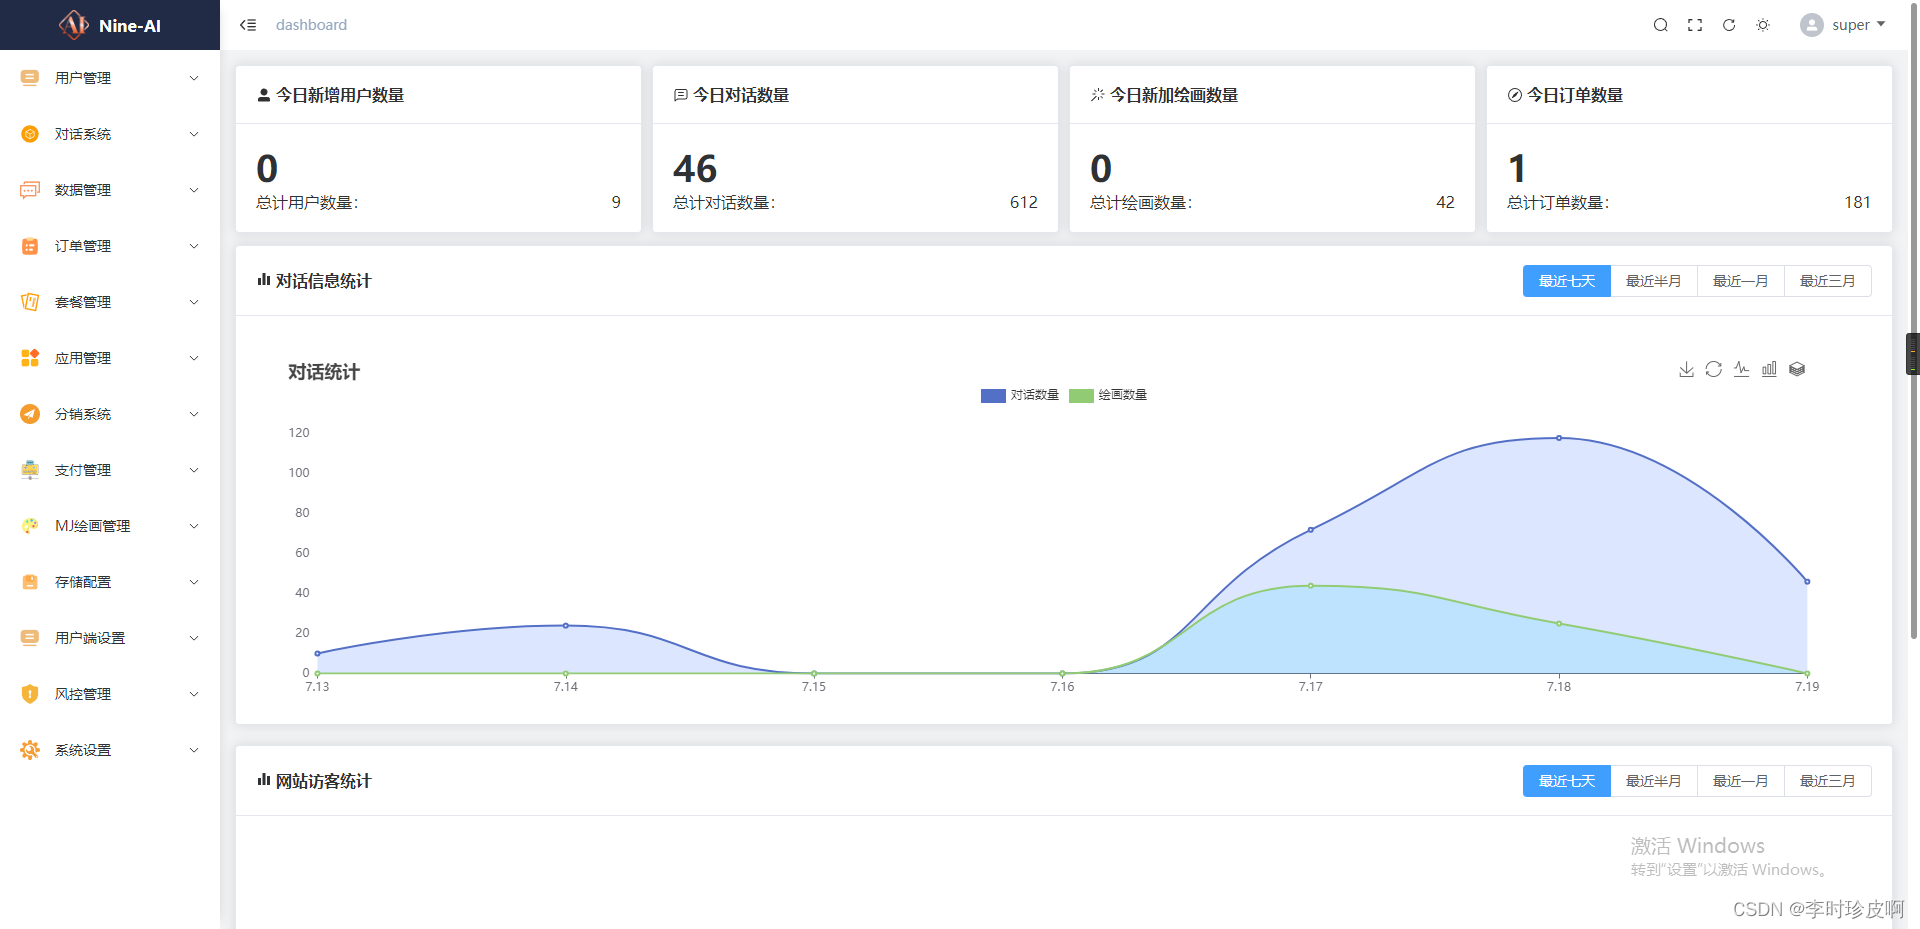
Task: Expand 系统设置 submenu chevron
Action: tap(194, 750)
